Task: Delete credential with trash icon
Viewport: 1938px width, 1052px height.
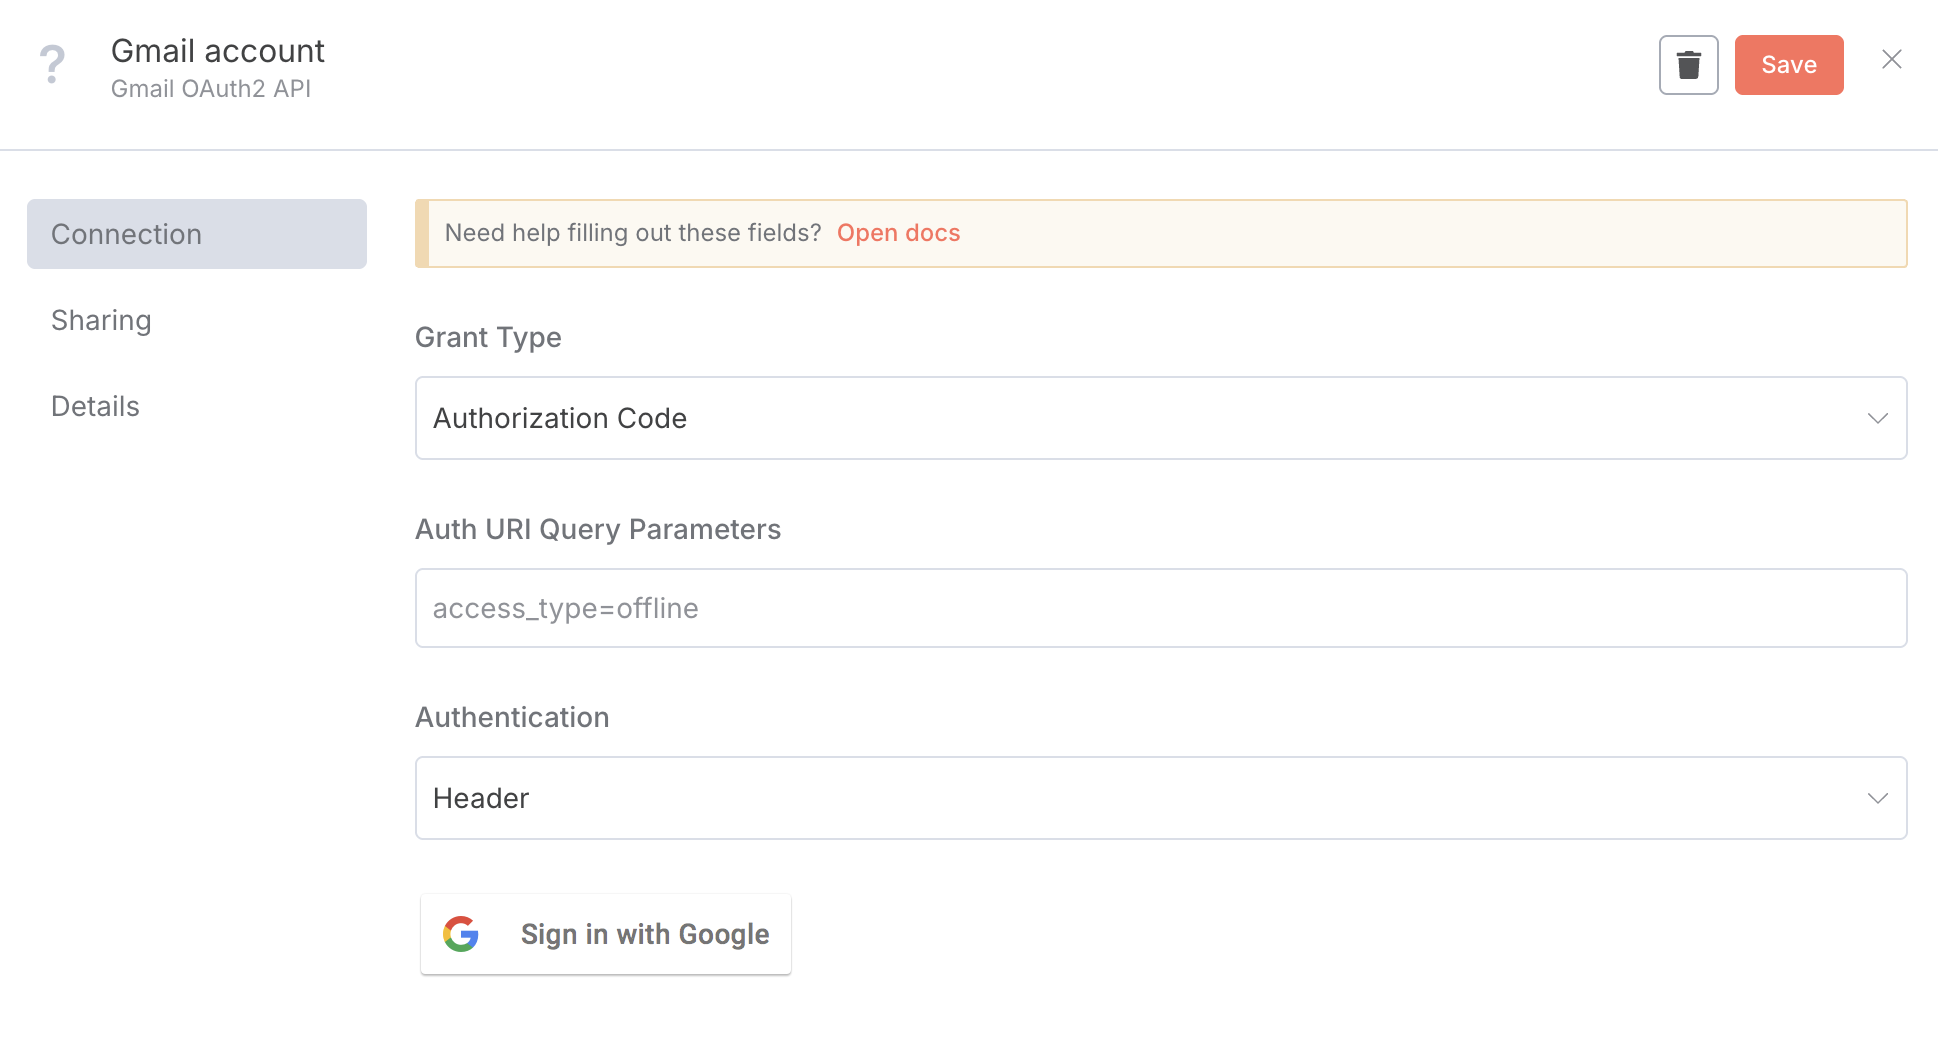Action: point(1688,65)
